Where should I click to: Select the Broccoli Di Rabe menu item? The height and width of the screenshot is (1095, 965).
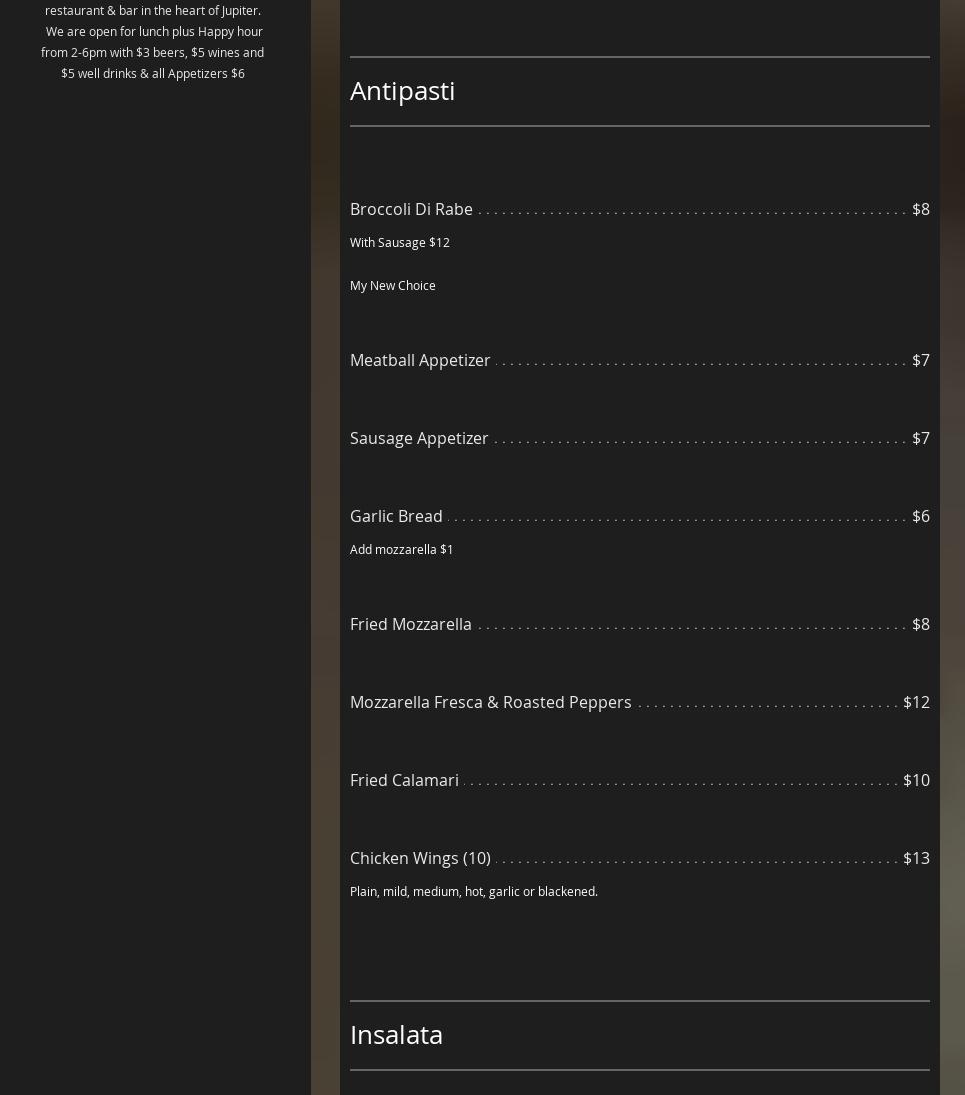pyautogui.click(x=411, y=209)
